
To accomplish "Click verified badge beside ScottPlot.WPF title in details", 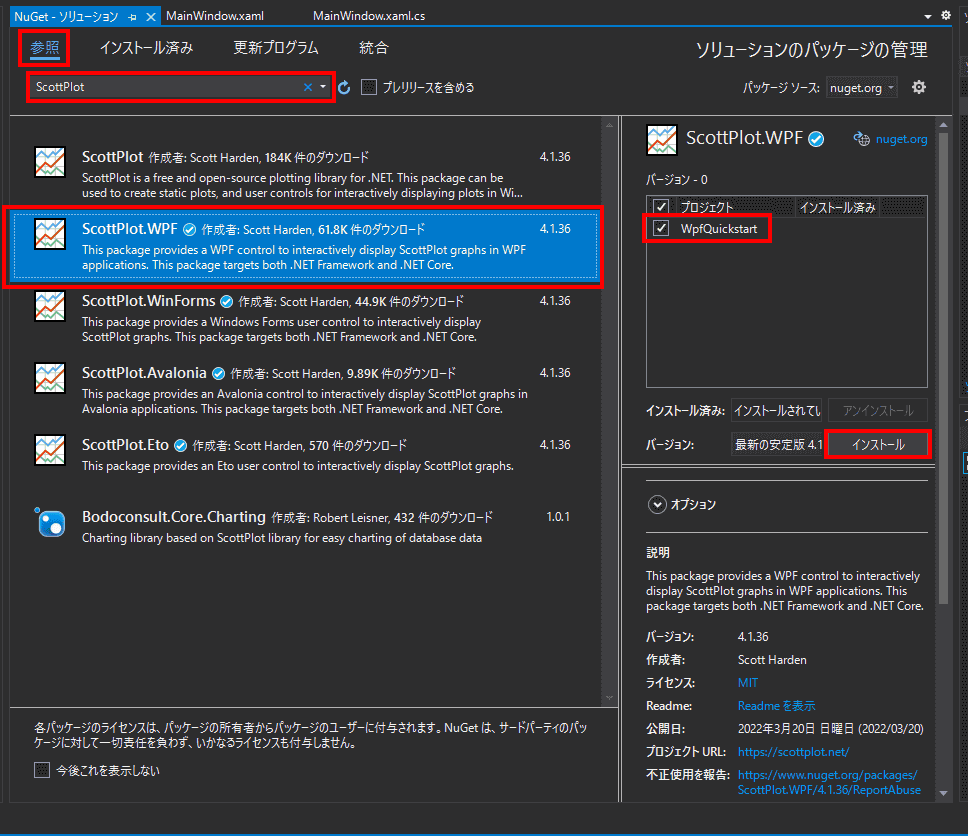I will (816, 140).
